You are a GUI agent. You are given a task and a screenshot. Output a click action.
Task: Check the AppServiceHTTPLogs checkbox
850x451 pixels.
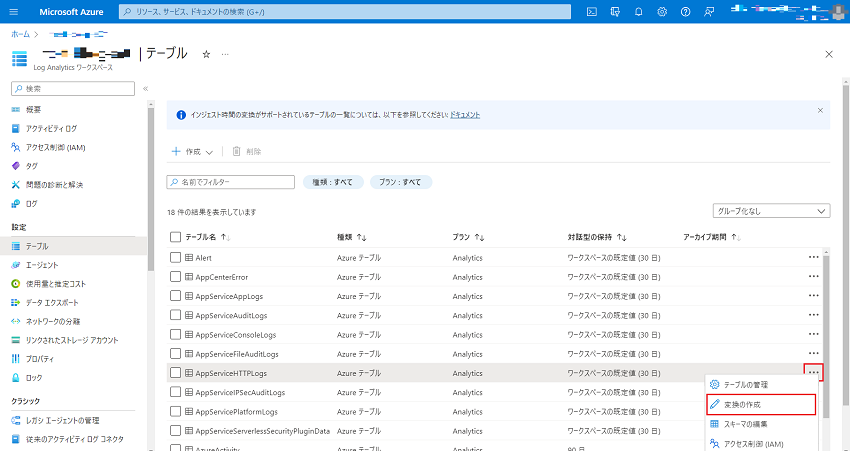(x=175, y=373)
